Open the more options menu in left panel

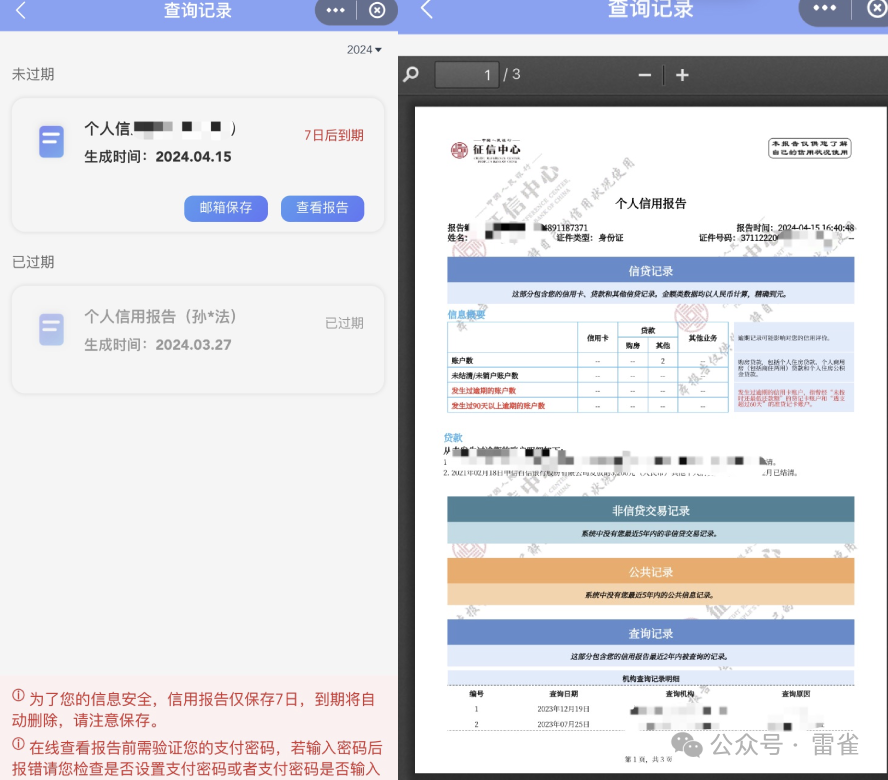pyautogui.click(x=335, y=10)
